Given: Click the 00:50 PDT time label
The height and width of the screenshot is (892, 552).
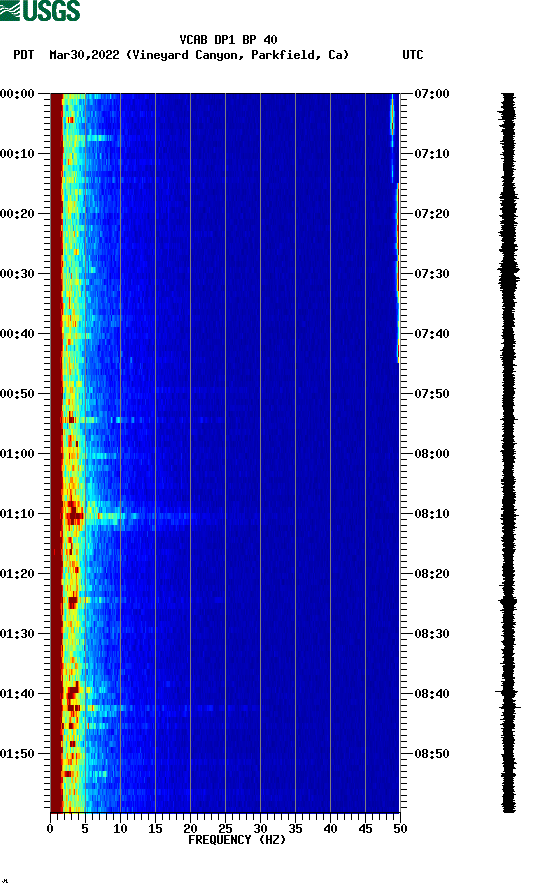Looking at the screenshot, I should click(18, 394).
